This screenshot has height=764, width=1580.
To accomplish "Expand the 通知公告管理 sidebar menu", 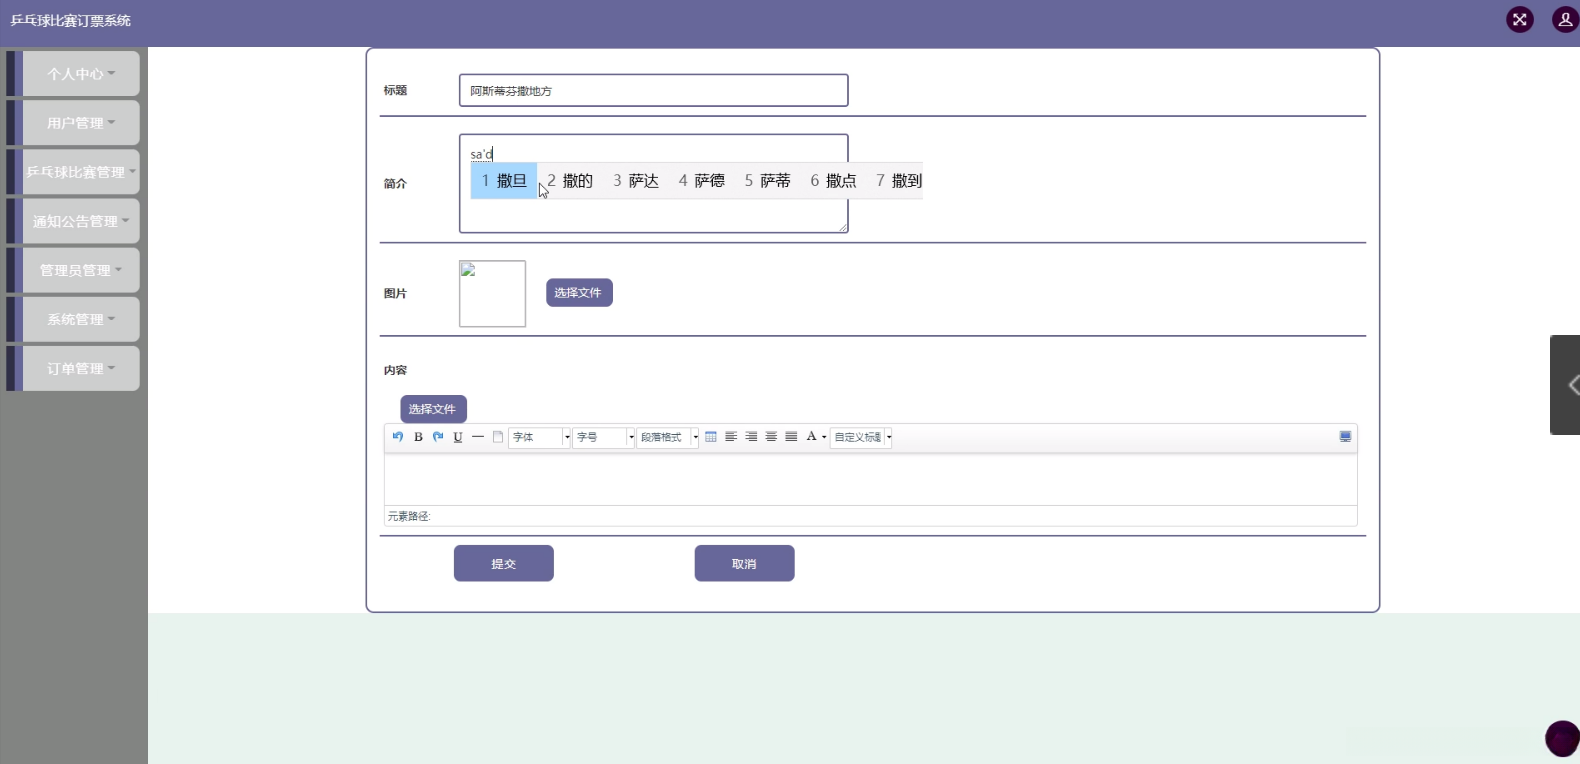I will click(x=81, y=221).
